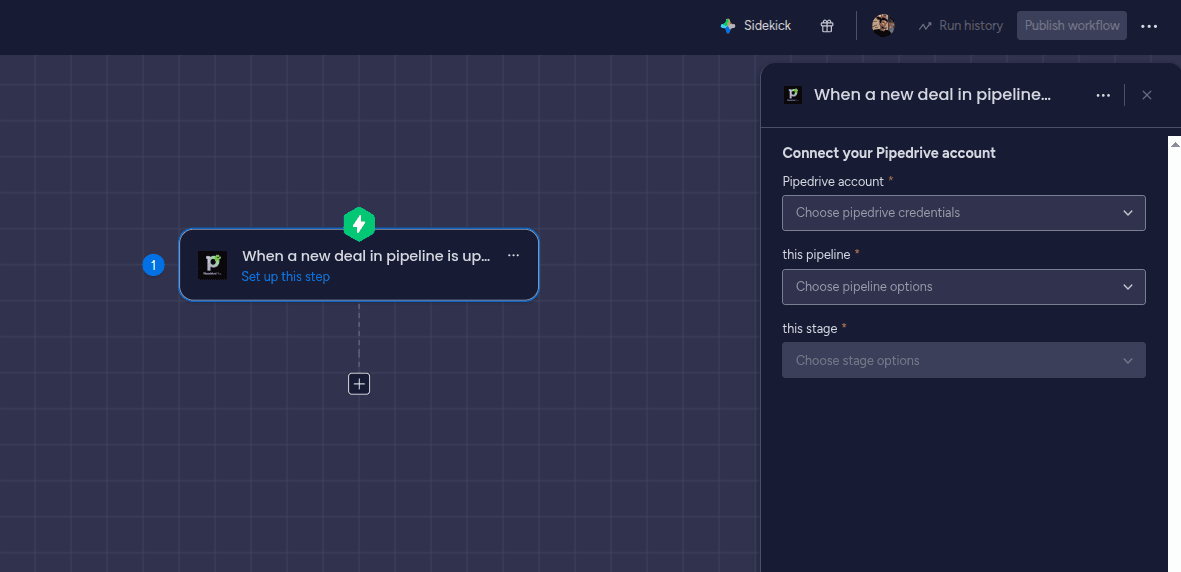View Run history
The height and width of the screenshot is (572, 1181).
click(960, 26)
